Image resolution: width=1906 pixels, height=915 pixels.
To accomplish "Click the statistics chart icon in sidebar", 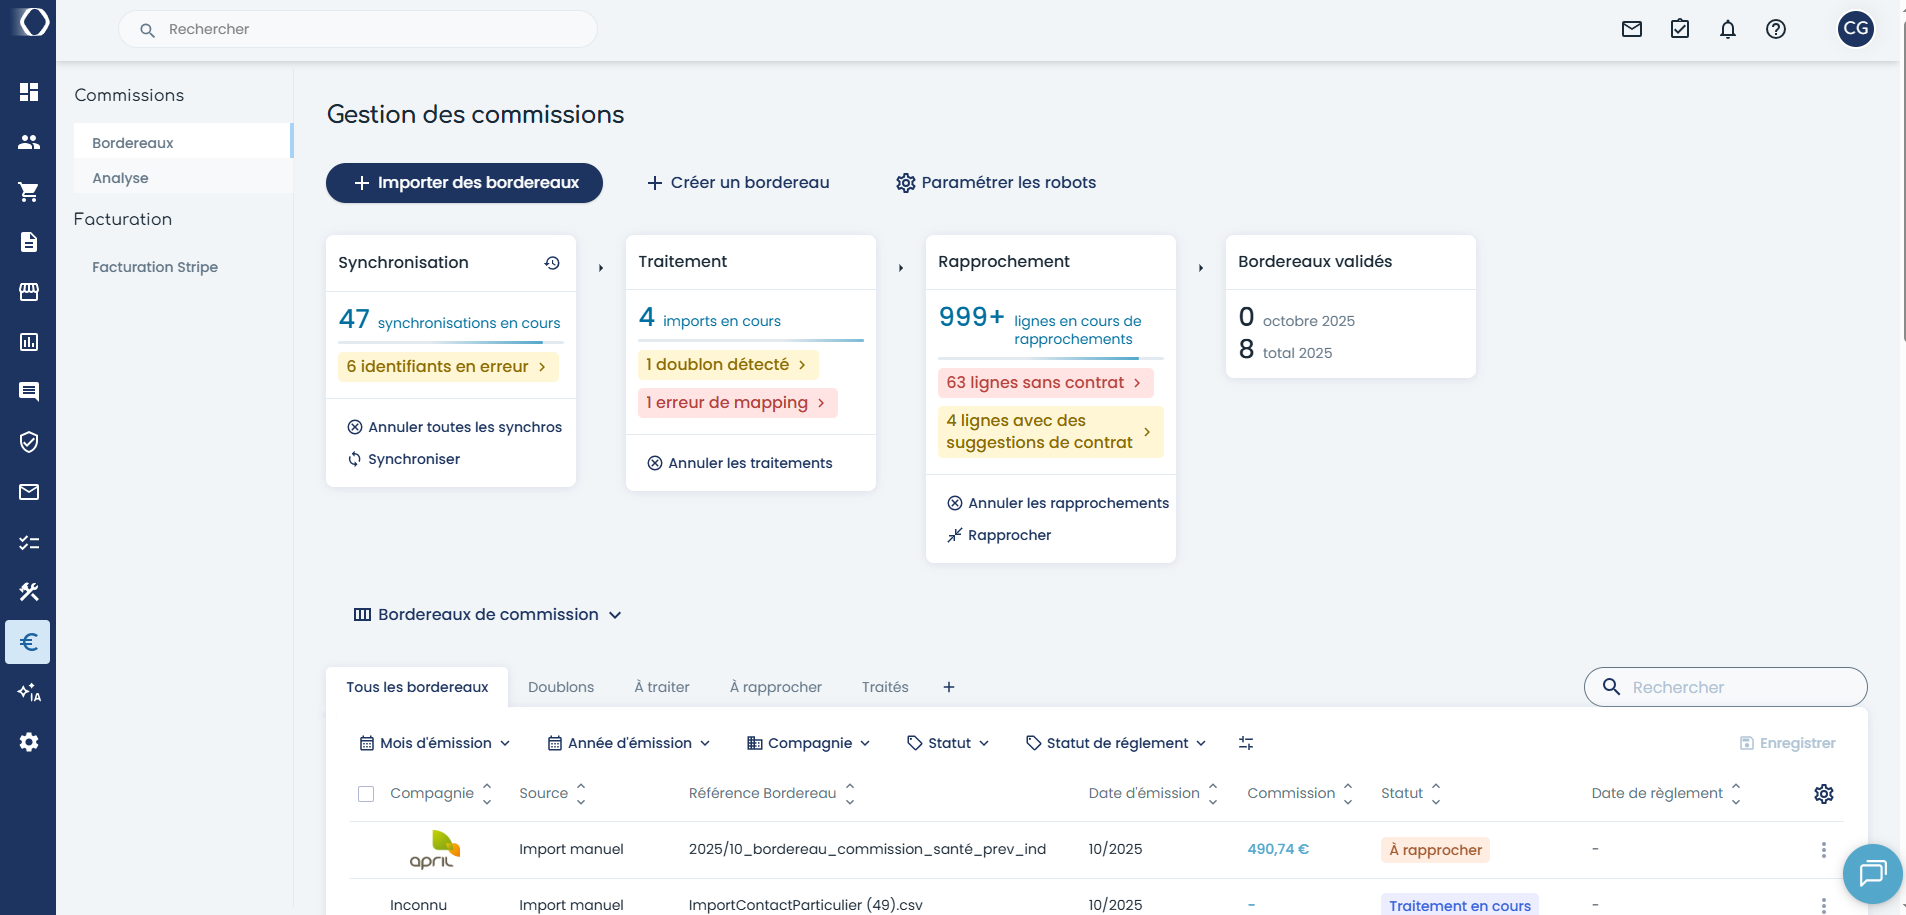I will (28, 341).
